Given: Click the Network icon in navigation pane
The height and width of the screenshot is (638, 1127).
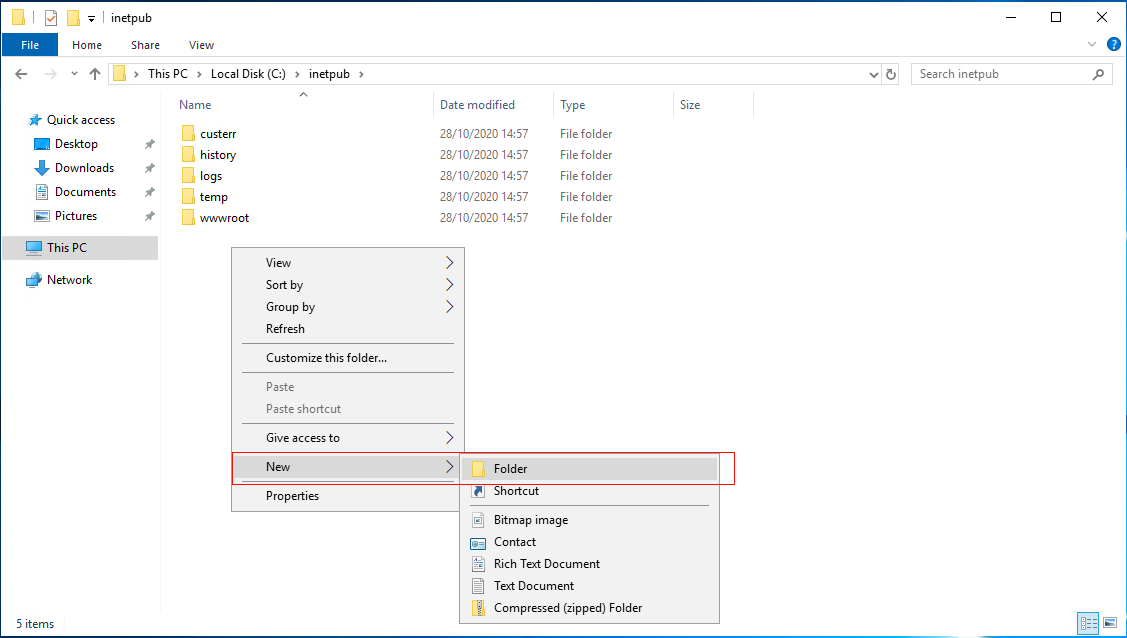Looking at the screenshot, I should pyautogui.click(x=34, y=280).
